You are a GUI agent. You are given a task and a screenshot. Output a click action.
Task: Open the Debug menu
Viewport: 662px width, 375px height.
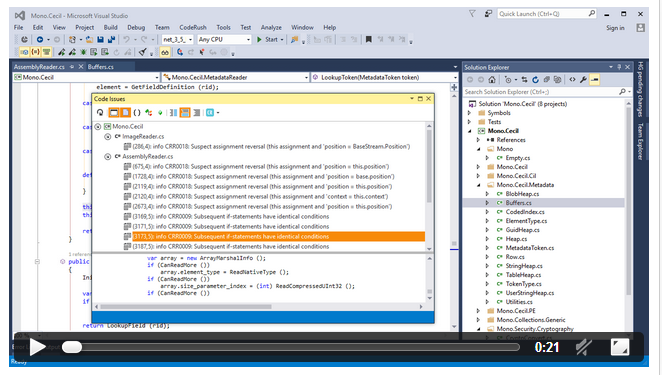(136, 27)
